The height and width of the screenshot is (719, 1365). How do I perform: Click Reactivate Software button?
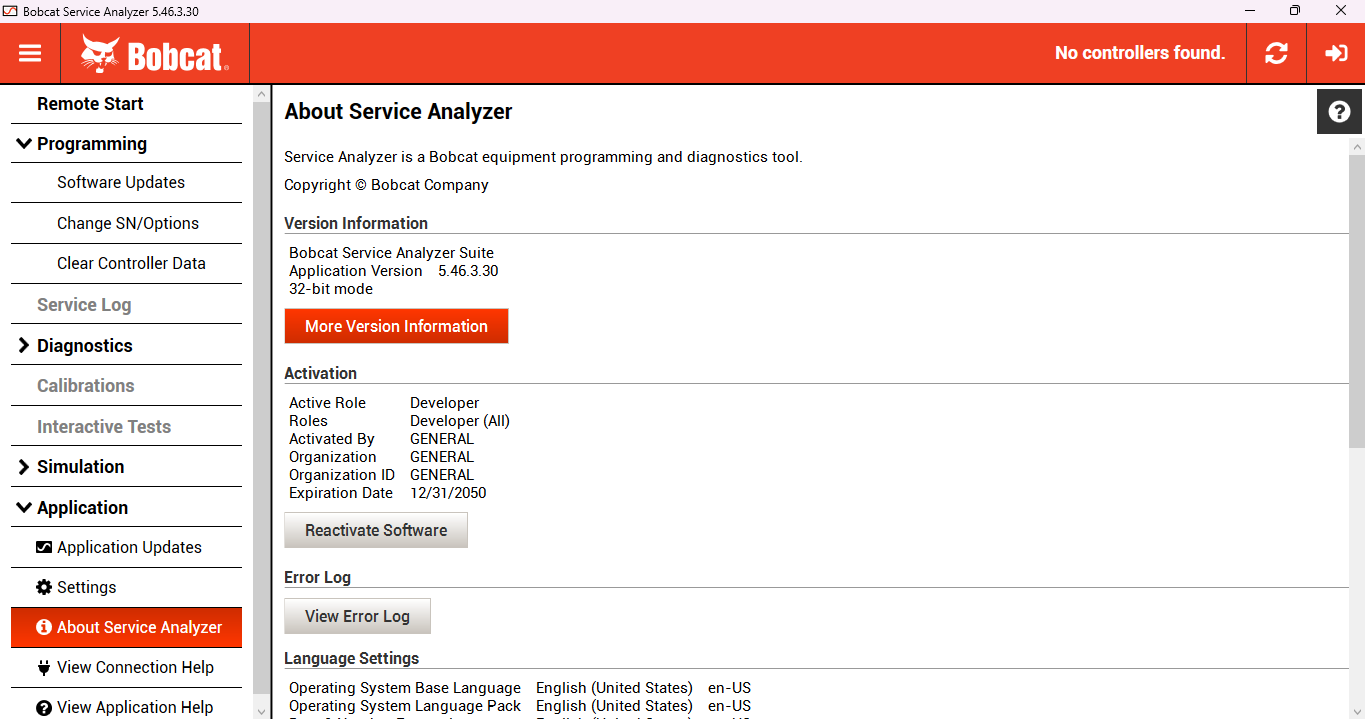click(x=376, y=530)
